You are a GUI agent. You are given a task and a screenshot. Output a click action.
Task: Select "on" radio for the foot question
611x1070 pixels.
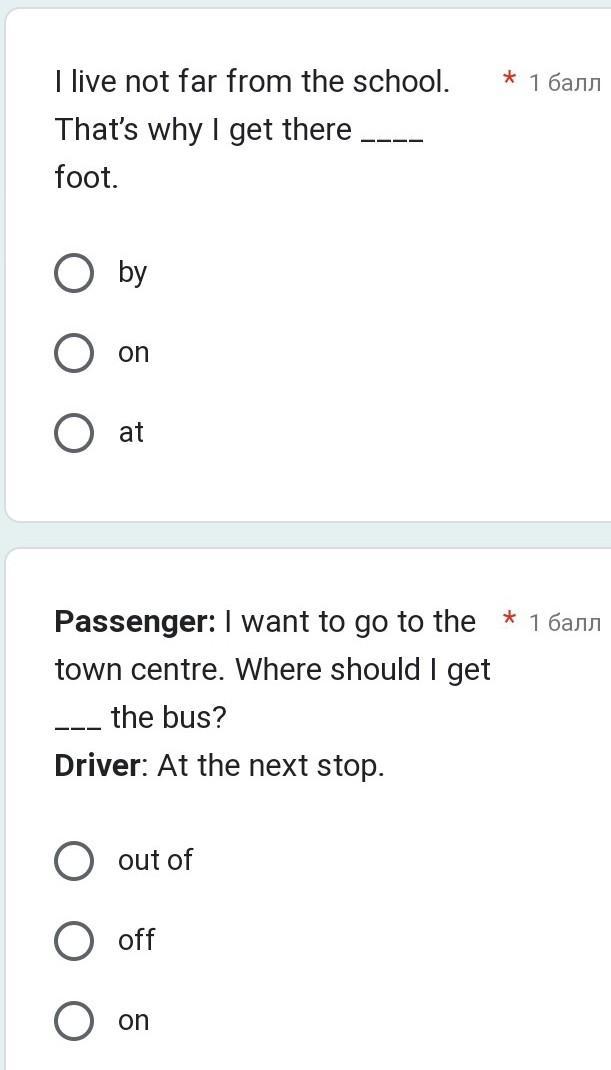coord(74,353)
